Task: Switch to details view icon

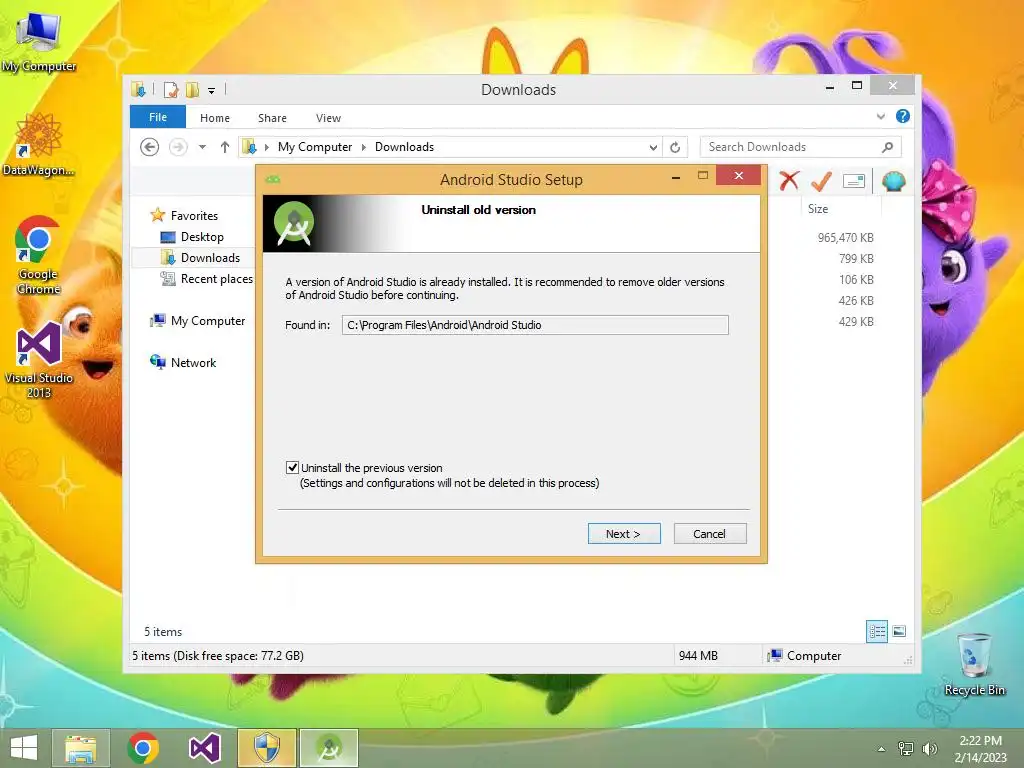Action: (876, 632)
